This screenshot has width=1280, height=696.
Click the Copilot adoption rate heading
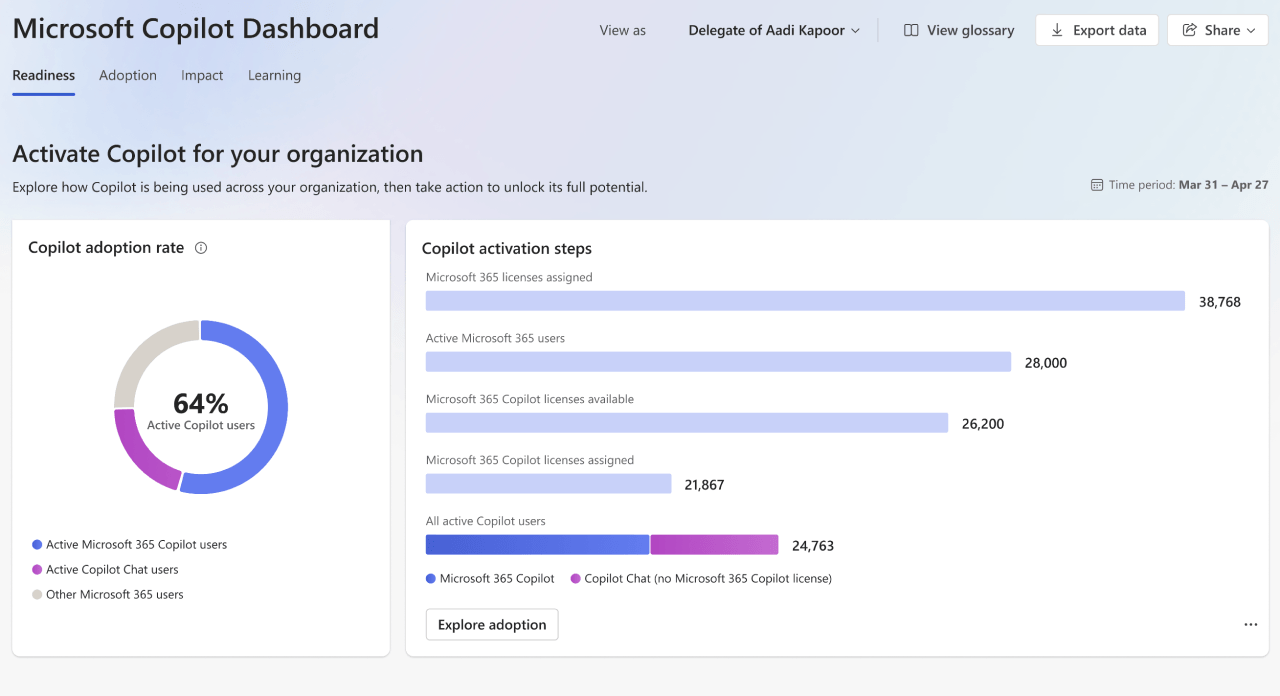pos(106,248)
